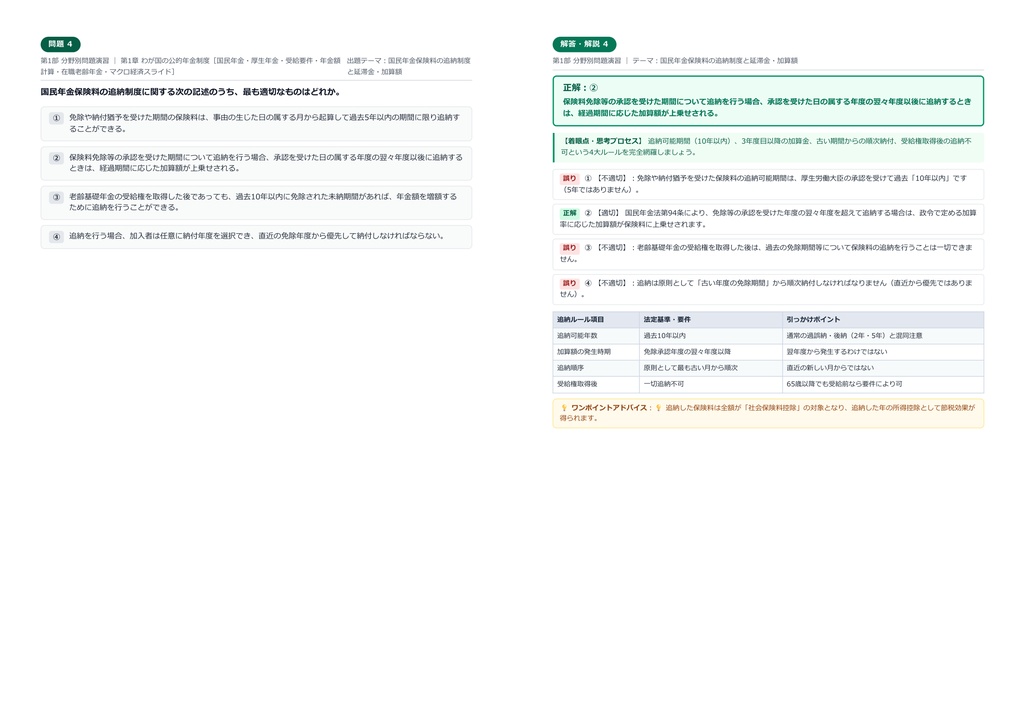Image resolution: width=1024 pixels, height=724 pixels.
Task: Select the ③ number marker in the question choices
Action: point(56,197)
